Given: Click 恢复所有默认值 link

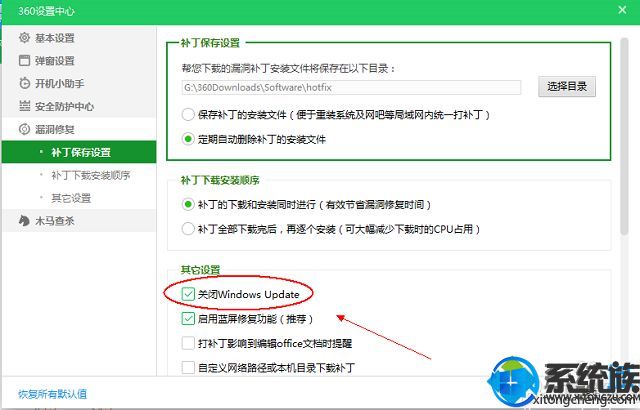Looking at the screenshot, I should (x=52, y=394).
